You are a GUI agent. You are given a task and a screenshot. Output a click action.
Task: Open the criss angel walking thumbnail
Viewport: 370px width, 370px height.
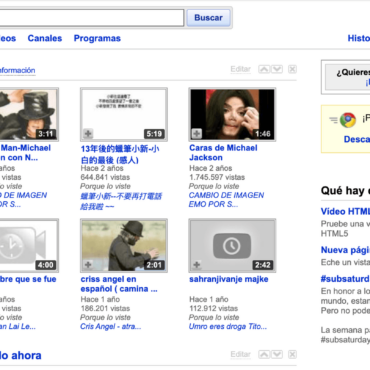tap(124, 246)
